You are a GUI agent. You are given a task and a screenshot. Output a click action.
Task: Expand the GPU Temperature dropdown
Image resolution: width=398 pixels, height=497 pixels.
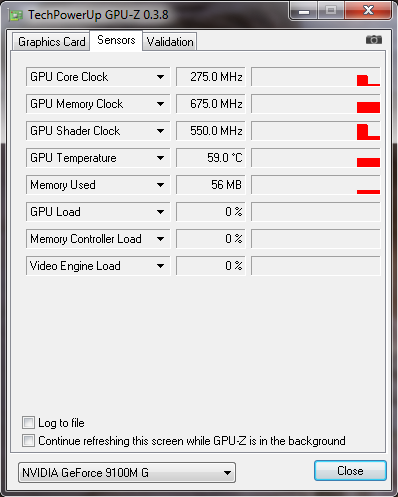tap(160, 158)
